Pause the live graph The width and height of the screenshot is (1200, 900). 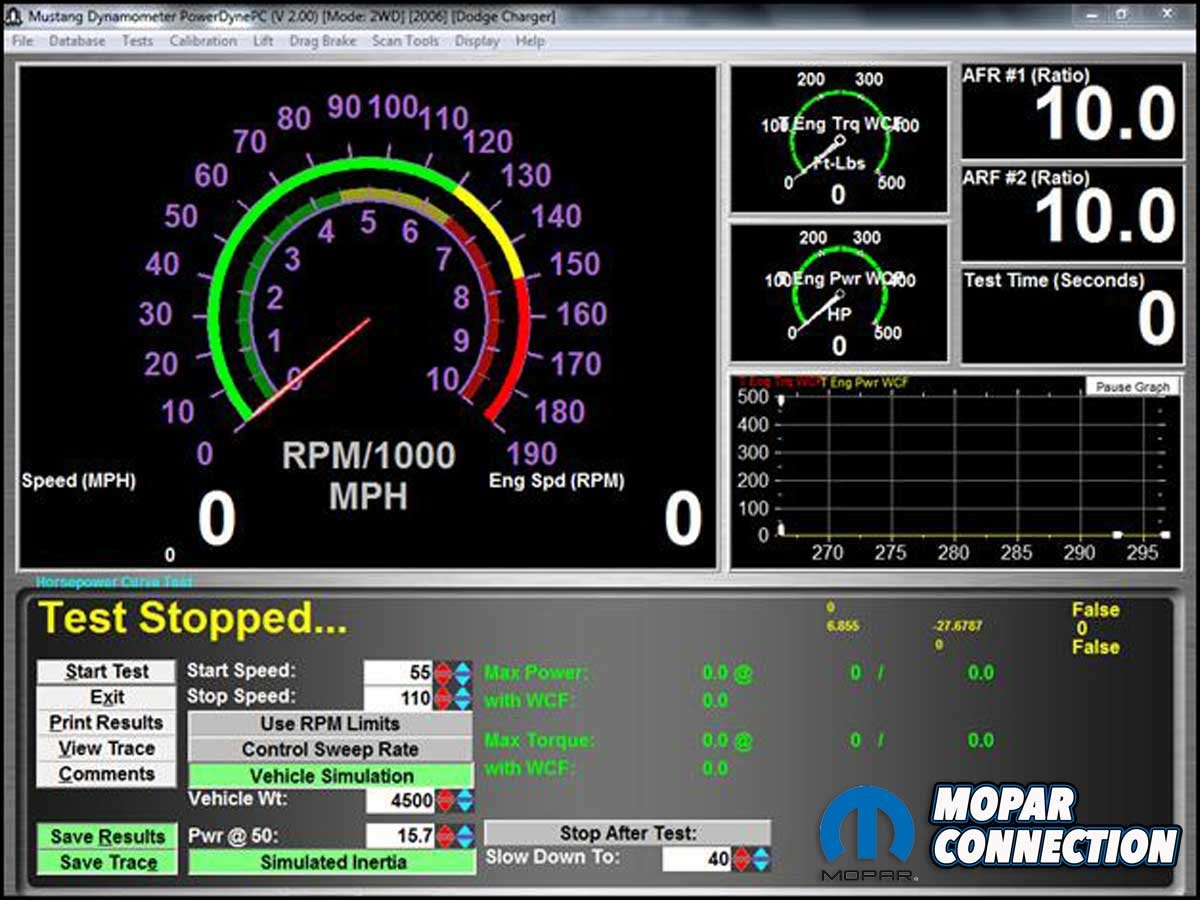(1132, 387)
